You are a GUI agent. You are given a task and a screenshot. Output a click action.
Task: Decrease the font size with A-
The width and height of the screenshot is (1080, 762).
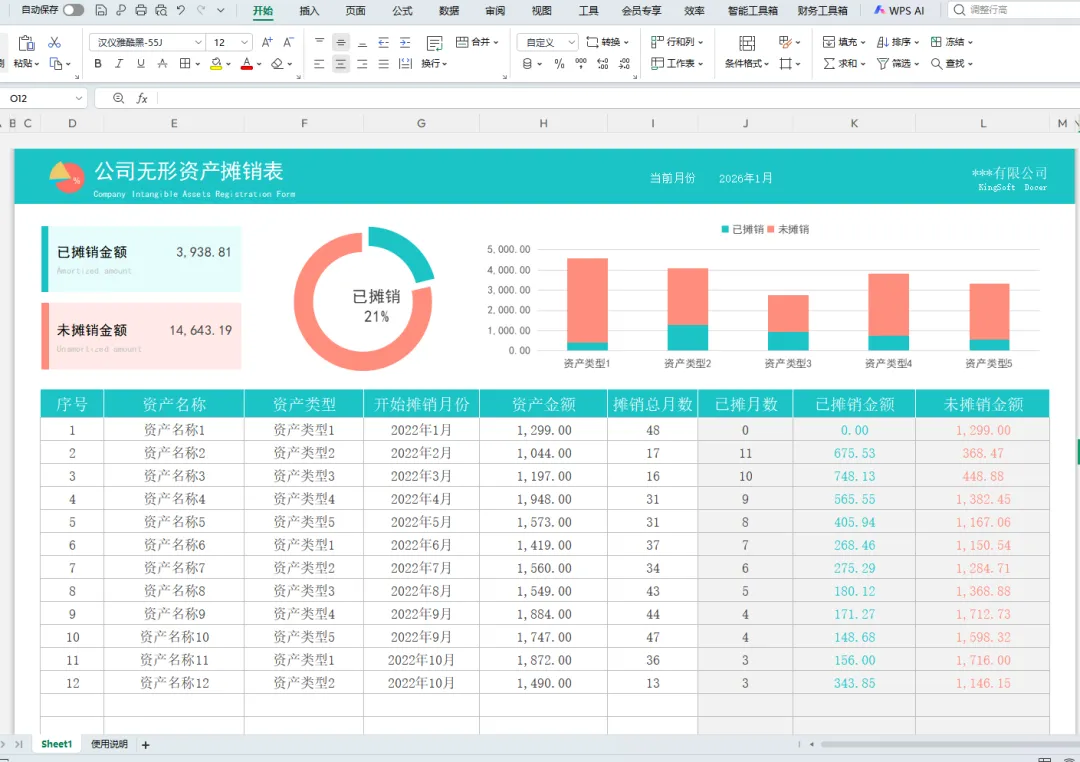[289, 42]
